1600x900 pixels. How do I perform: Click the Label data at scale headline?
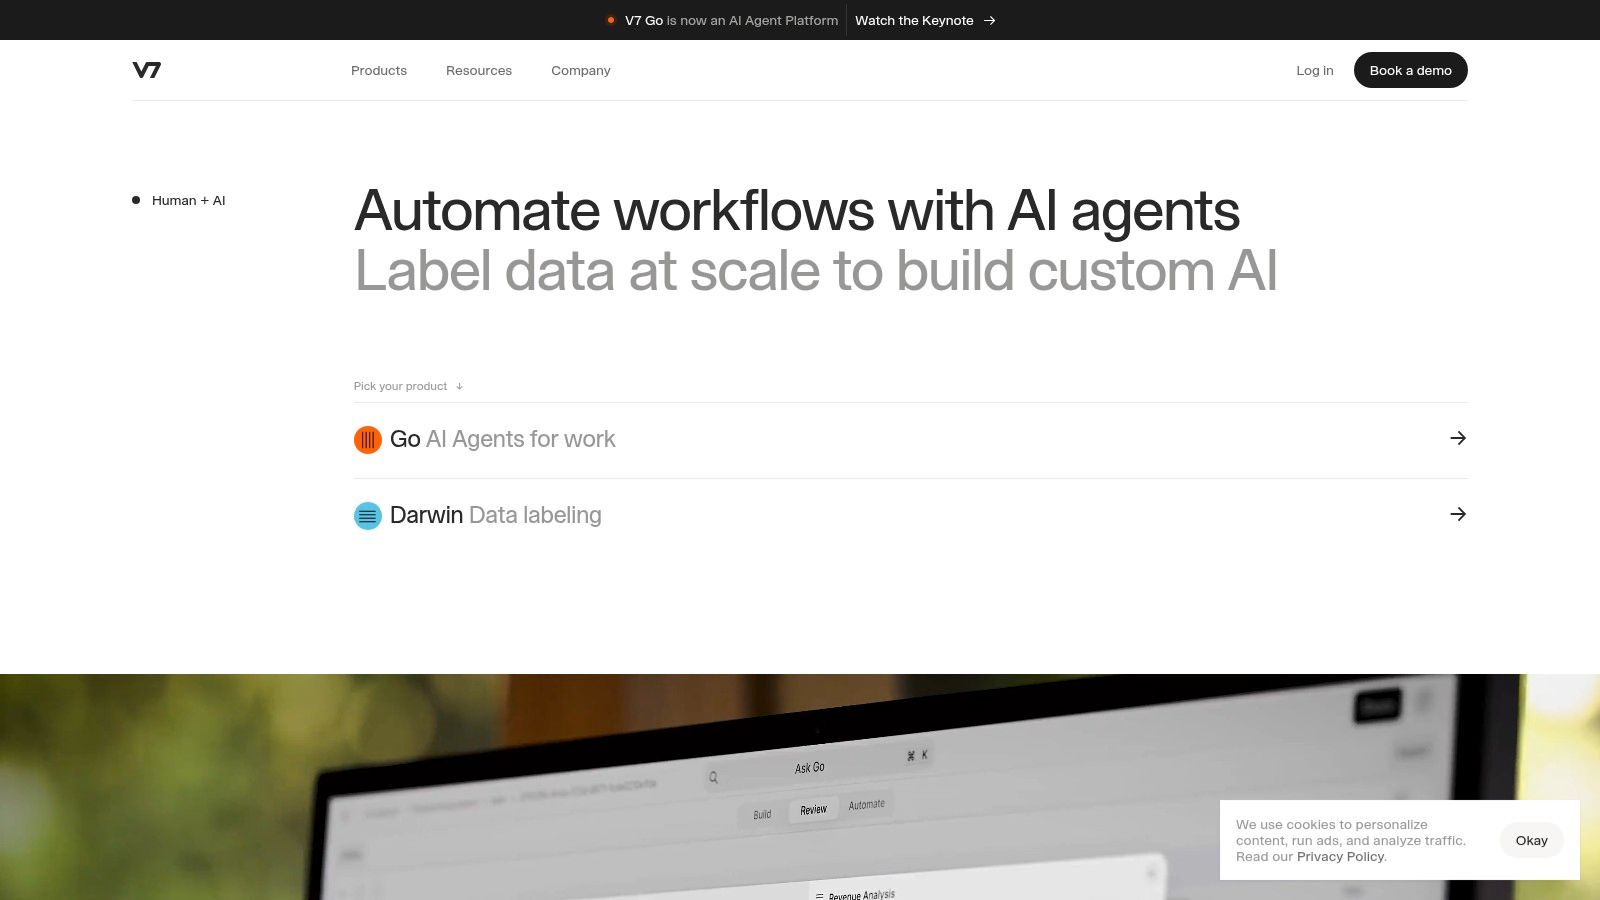pyautogui.click(x=816, y=271)
